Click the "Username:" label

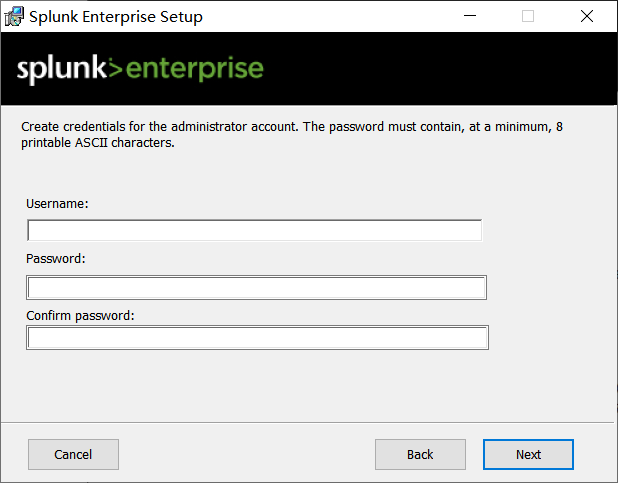(58, 203)
